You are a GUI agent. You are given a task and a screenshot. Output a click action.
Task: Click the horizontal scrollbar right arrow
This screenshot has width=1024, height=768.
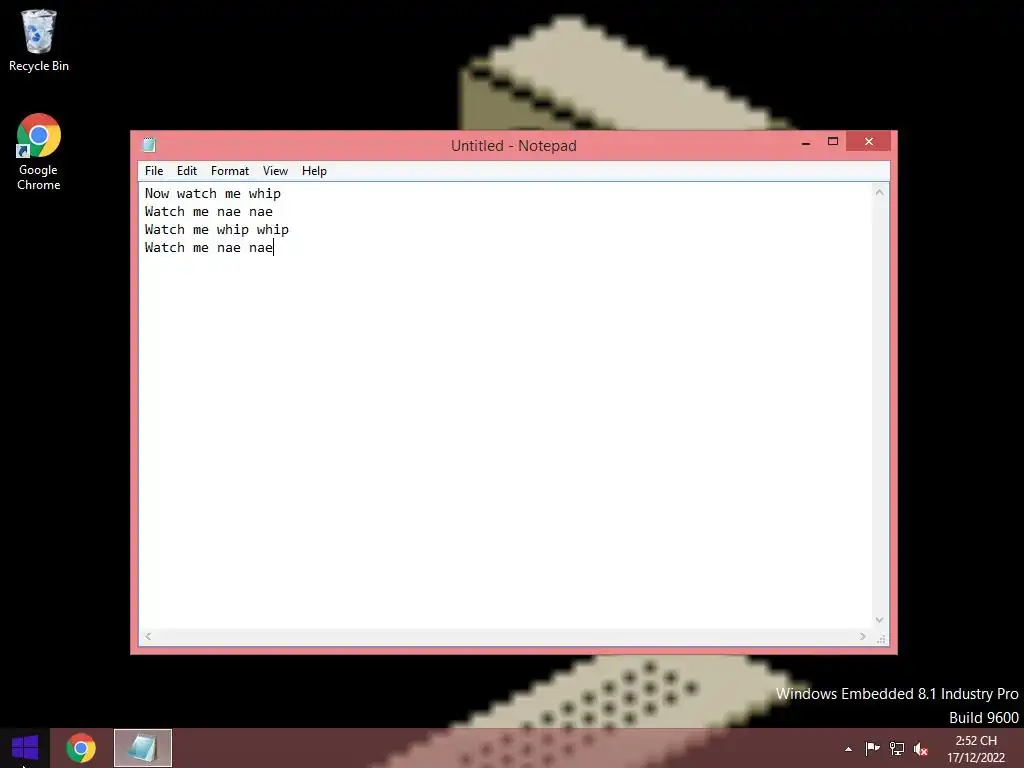863,636
